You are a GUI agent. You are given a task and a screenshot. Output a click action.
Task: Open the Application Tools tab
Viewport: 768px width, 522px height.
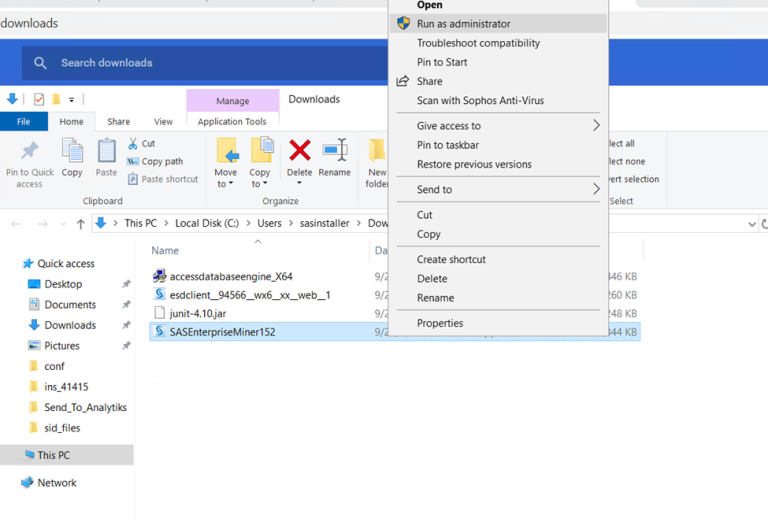(232, 121)
